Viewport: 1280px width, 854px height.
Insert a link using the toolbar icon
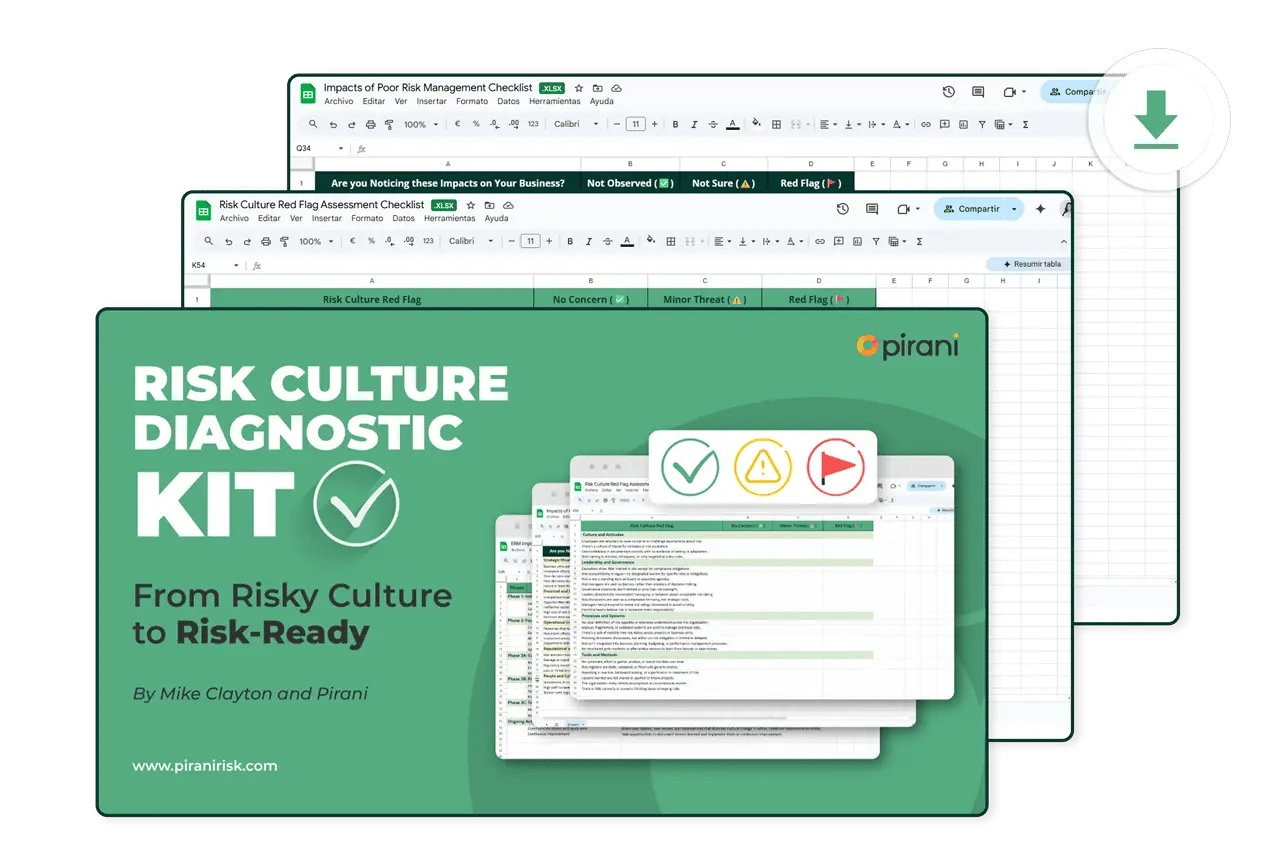click(820, 241)
